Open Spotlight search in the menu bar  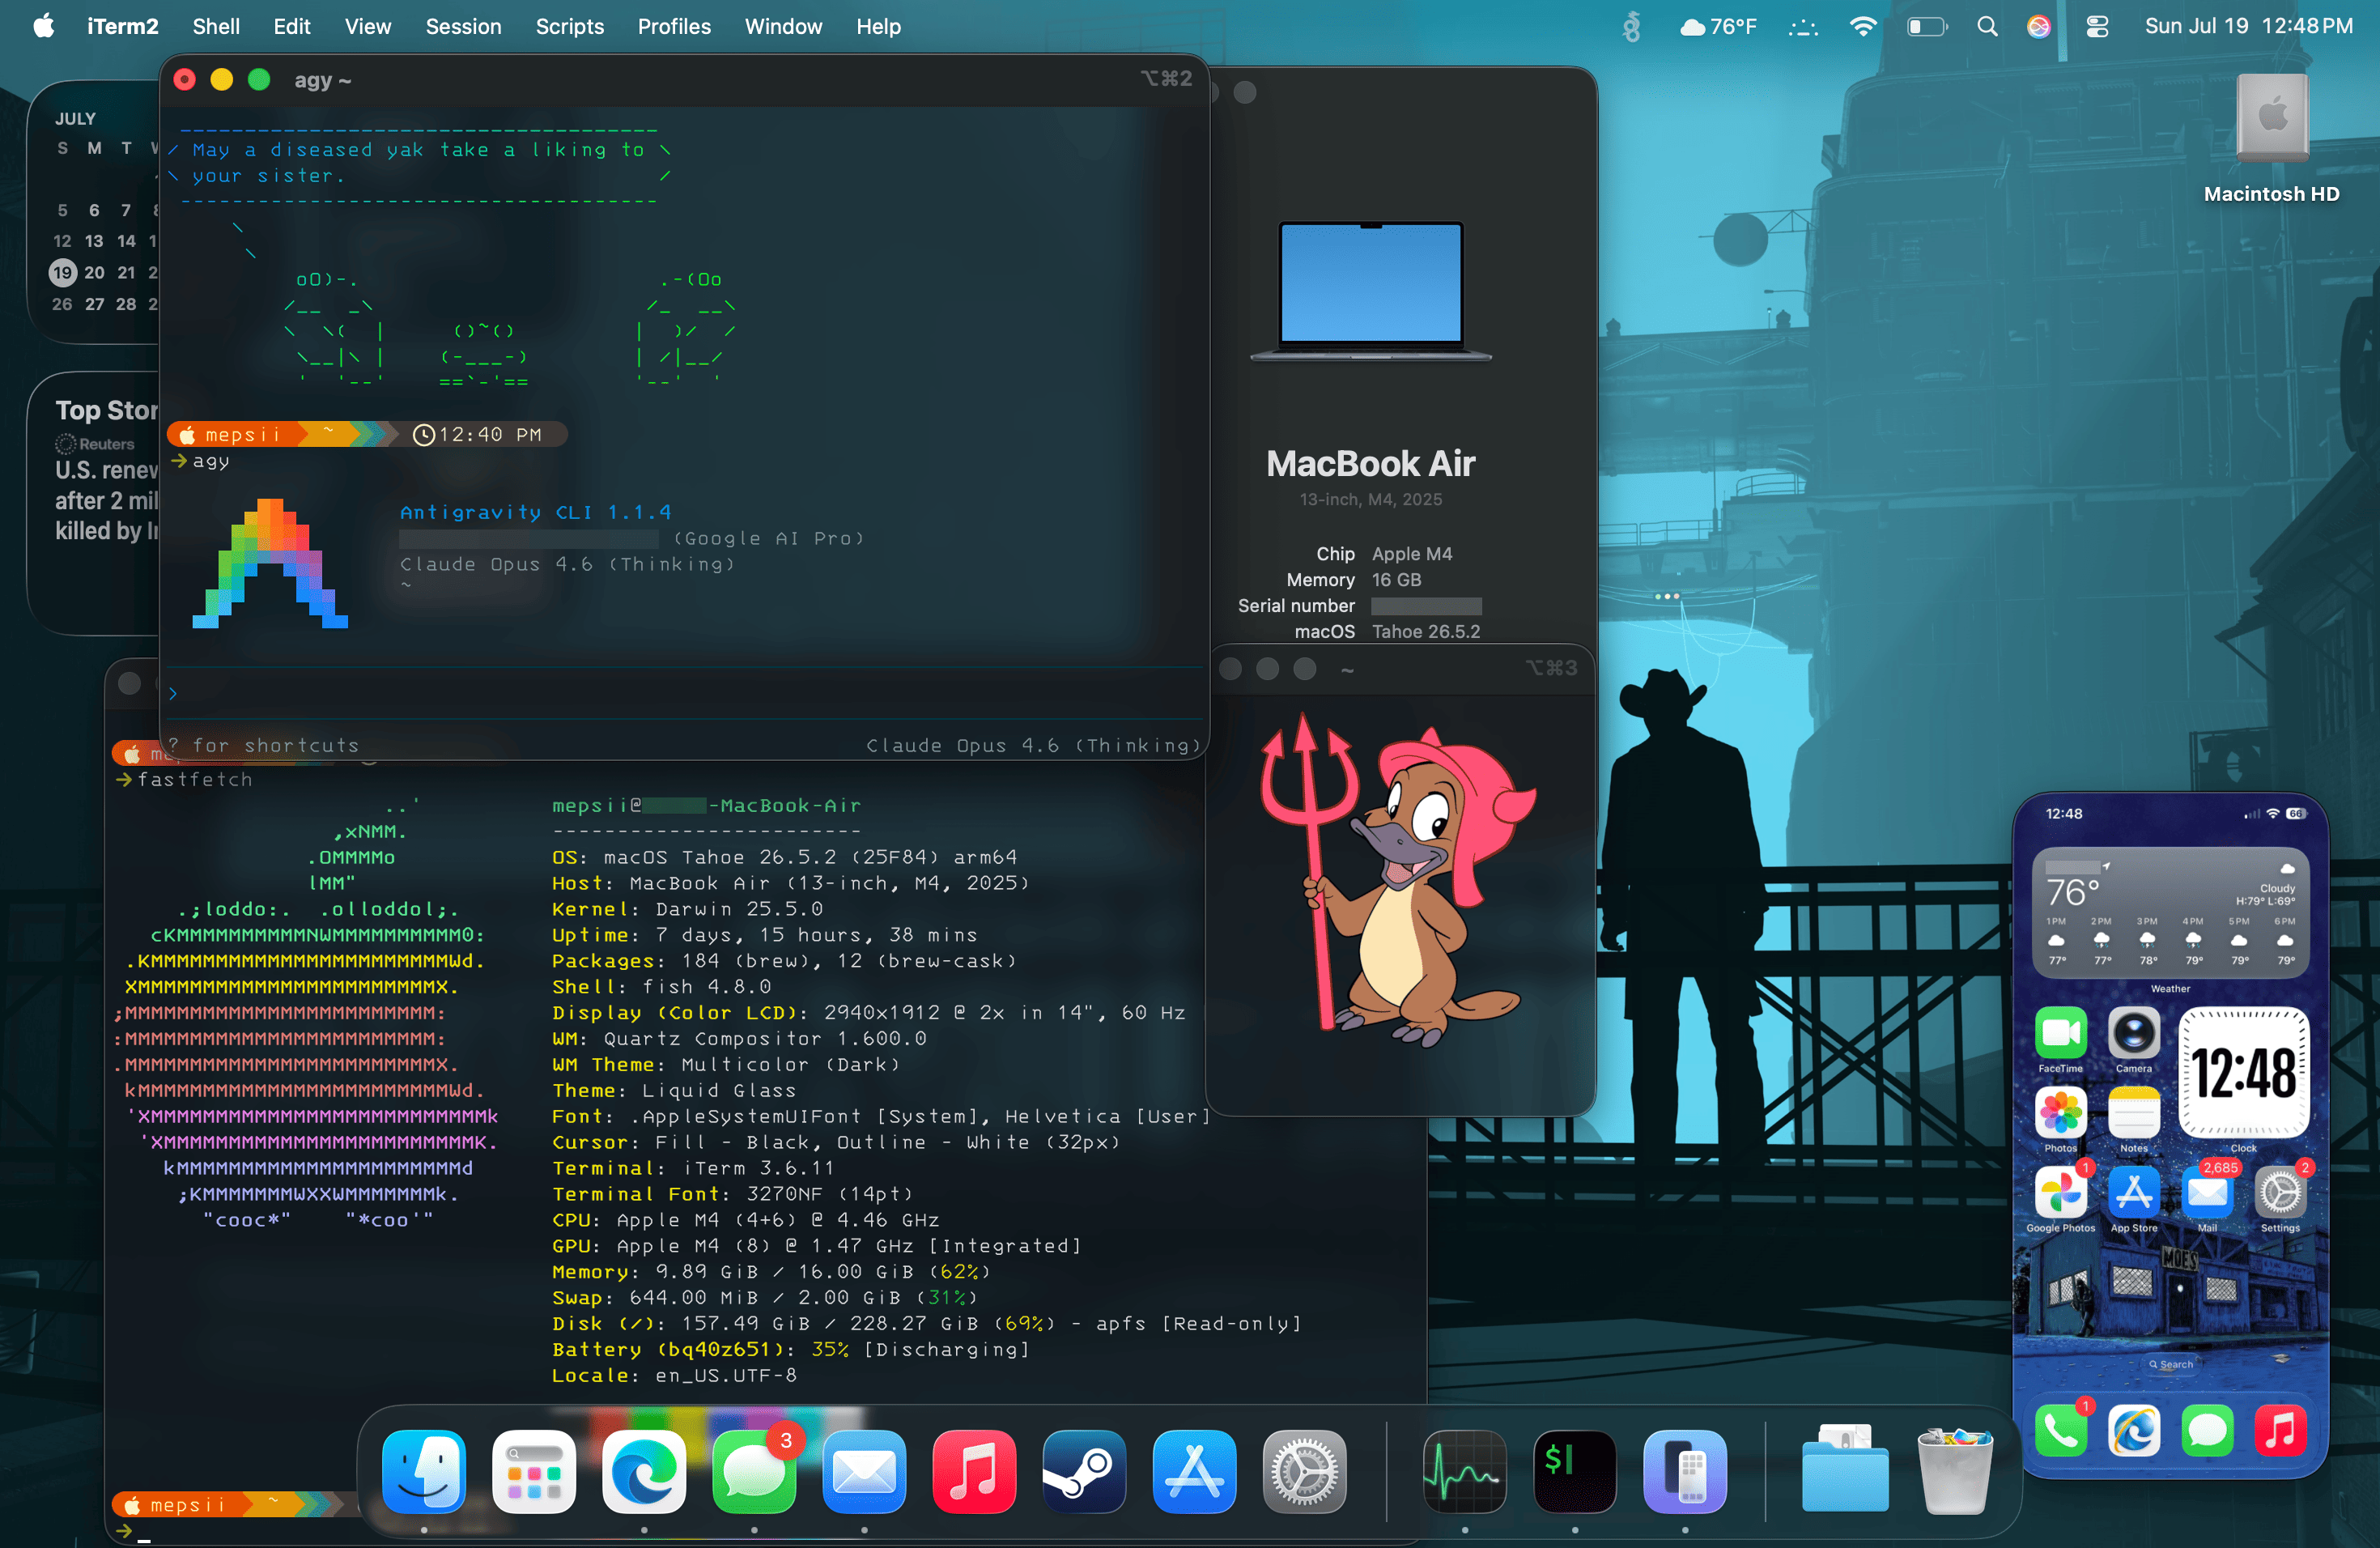pyautogui.click(x=1987, y=27)
